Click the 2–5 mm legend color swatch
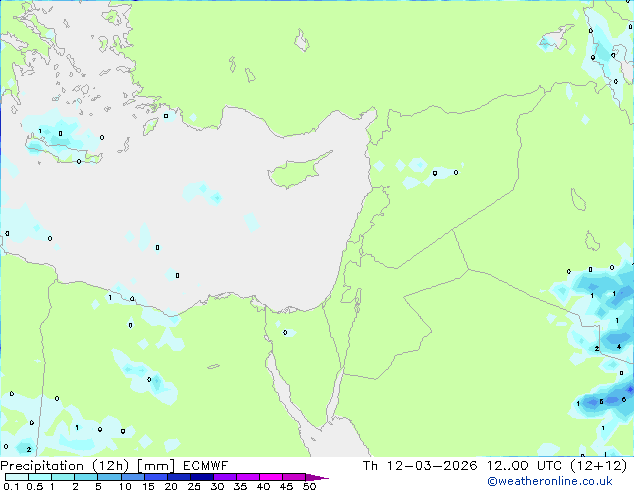This screenshot has width=634, height=490. pos(86,477)
